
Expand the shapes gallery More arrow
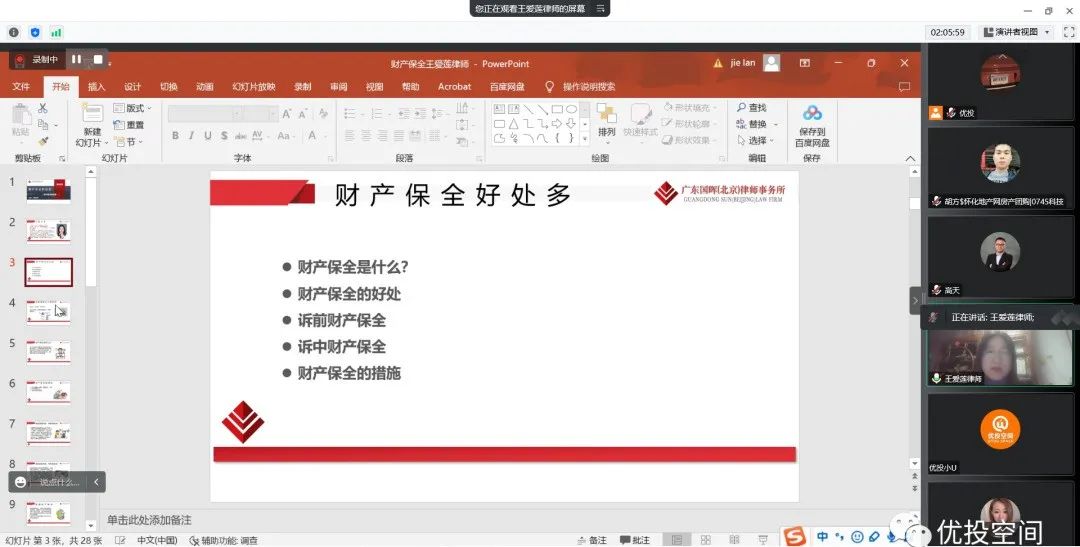coord(585,138)
